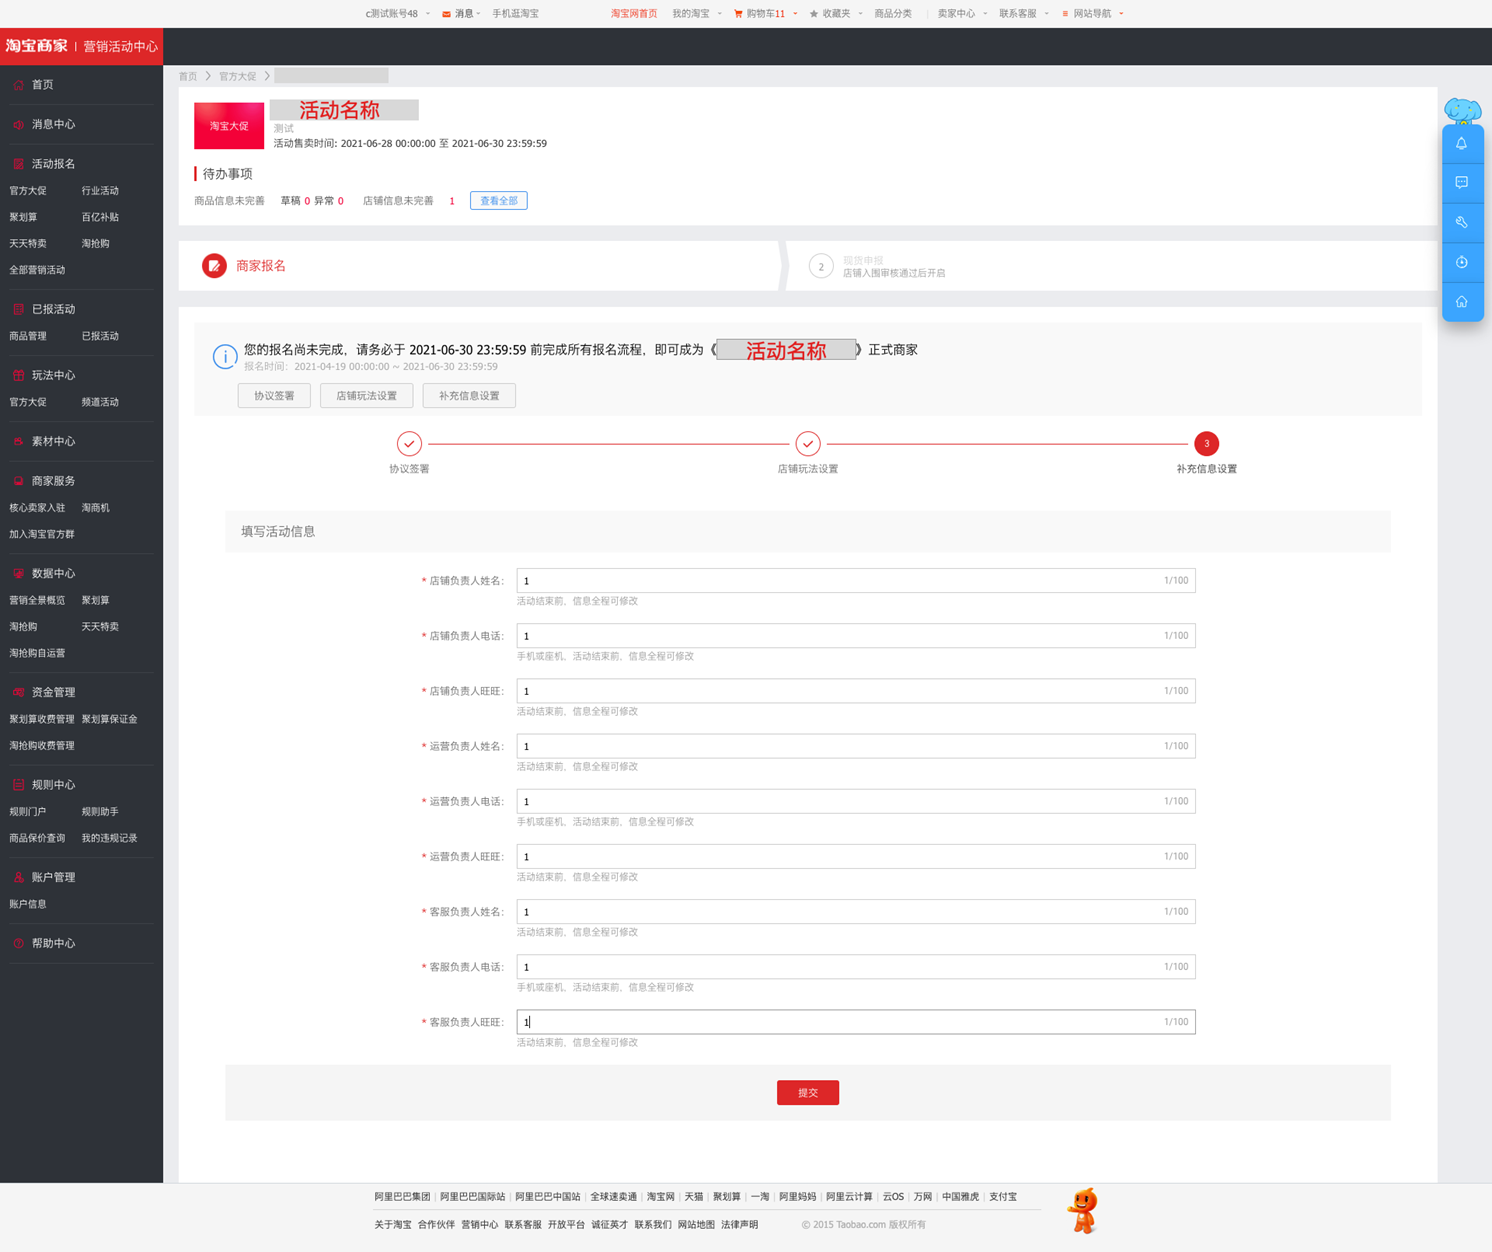Click the home icon in right floating panel

1461,301
